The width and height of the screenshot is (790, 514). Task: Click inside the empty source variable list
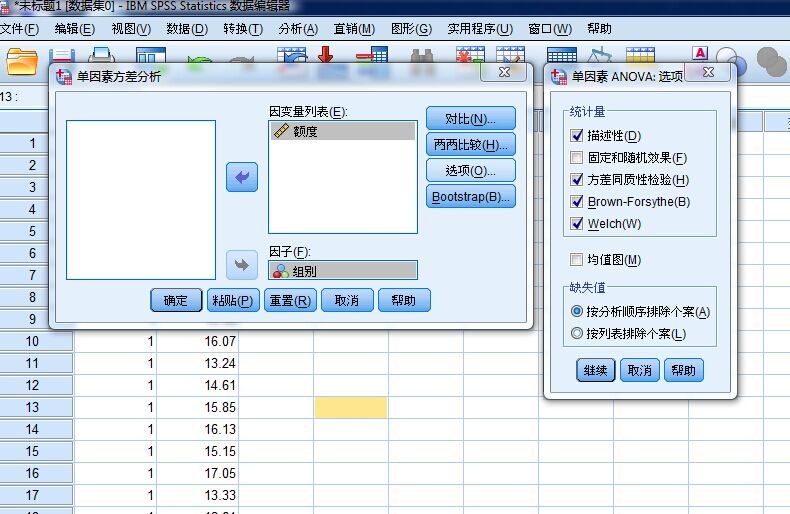141,200
